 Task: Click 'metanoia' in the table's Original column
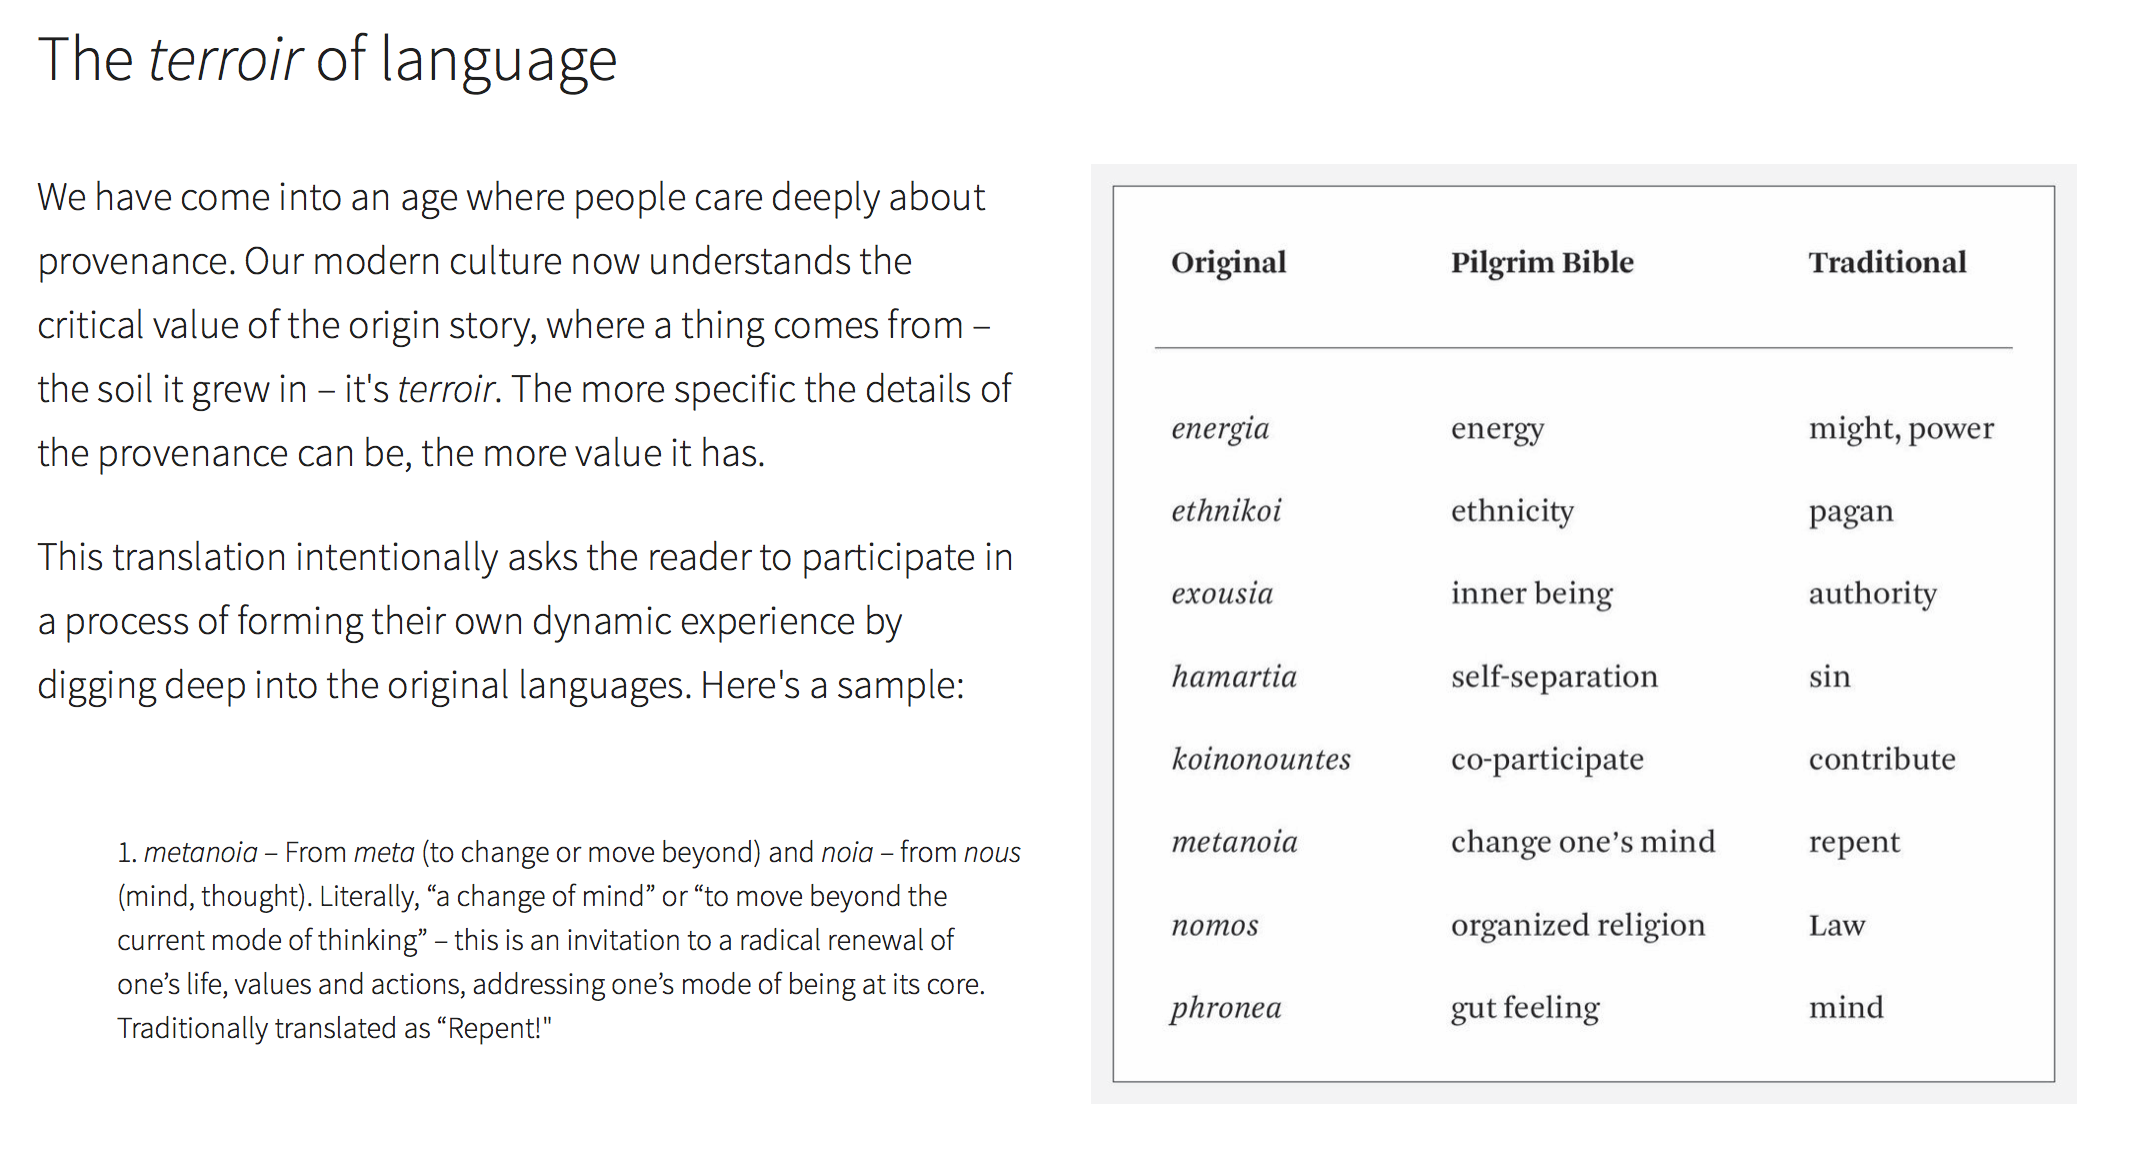coord(1234,842)
